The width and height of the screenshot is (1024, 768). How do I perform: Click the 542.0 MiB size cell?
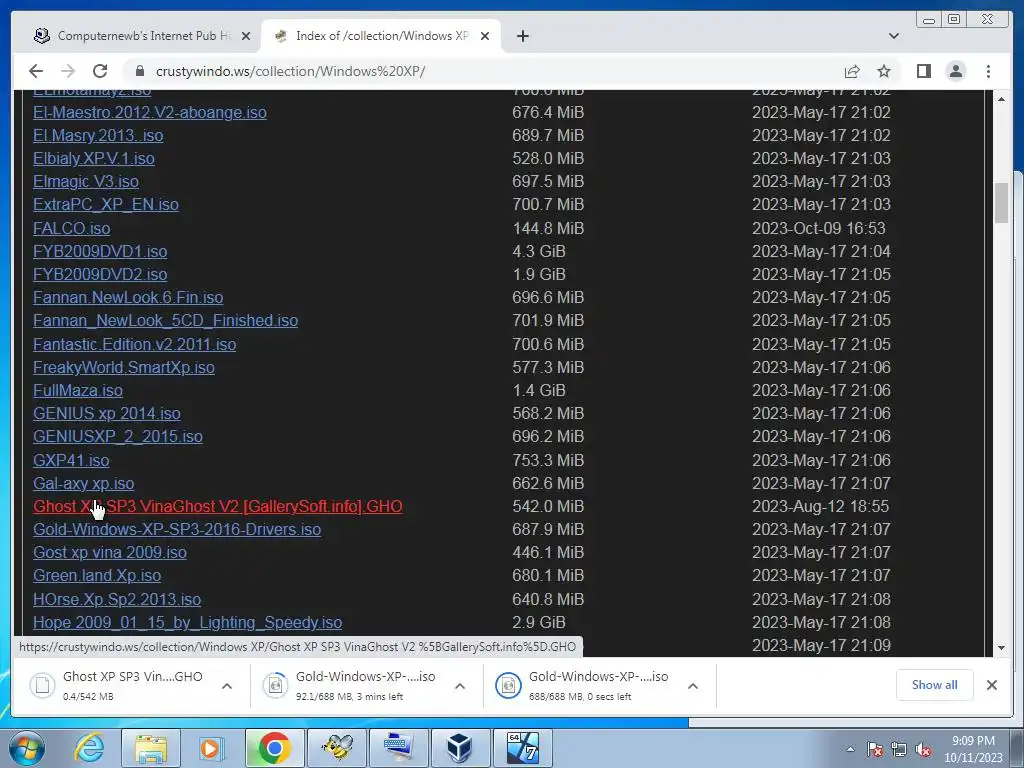(548, 506)
